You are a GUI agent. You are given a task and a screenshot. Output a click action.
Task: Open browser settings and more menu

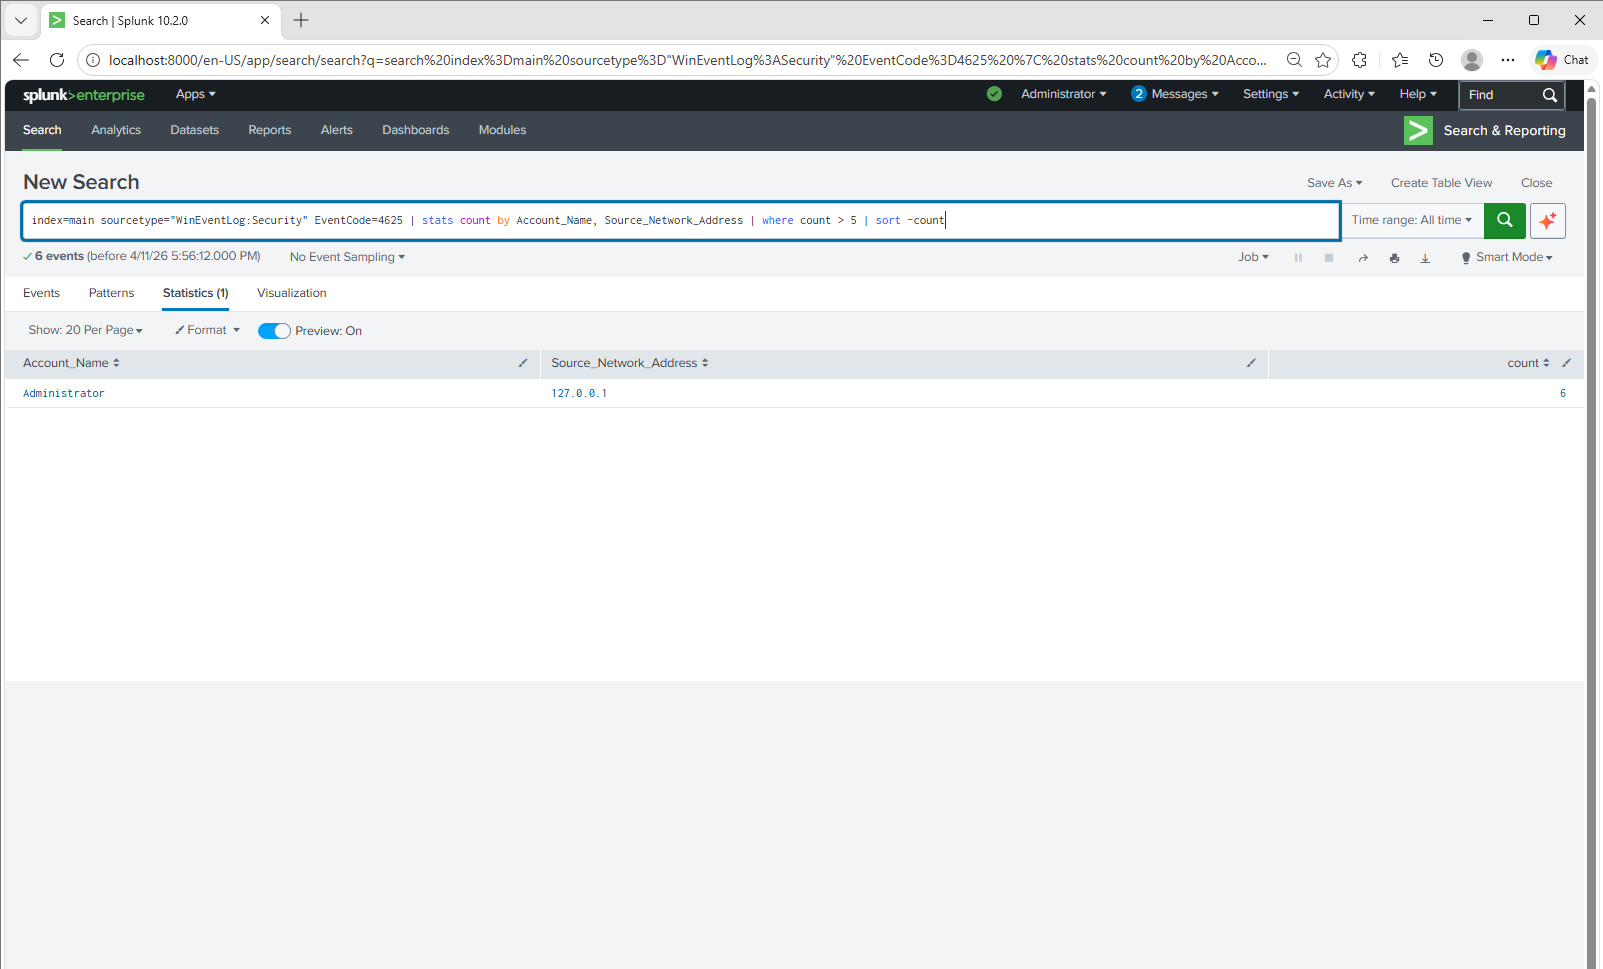pos(1508,60)
